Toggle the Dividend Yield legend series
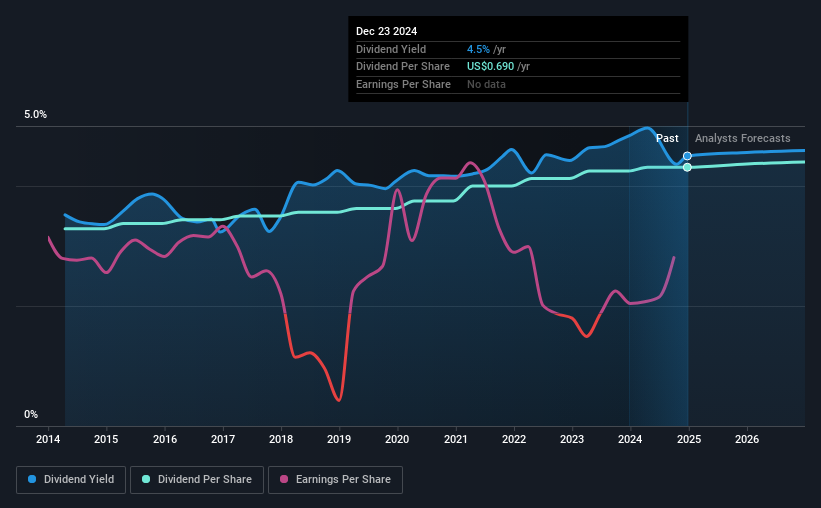 click(71, 480)
